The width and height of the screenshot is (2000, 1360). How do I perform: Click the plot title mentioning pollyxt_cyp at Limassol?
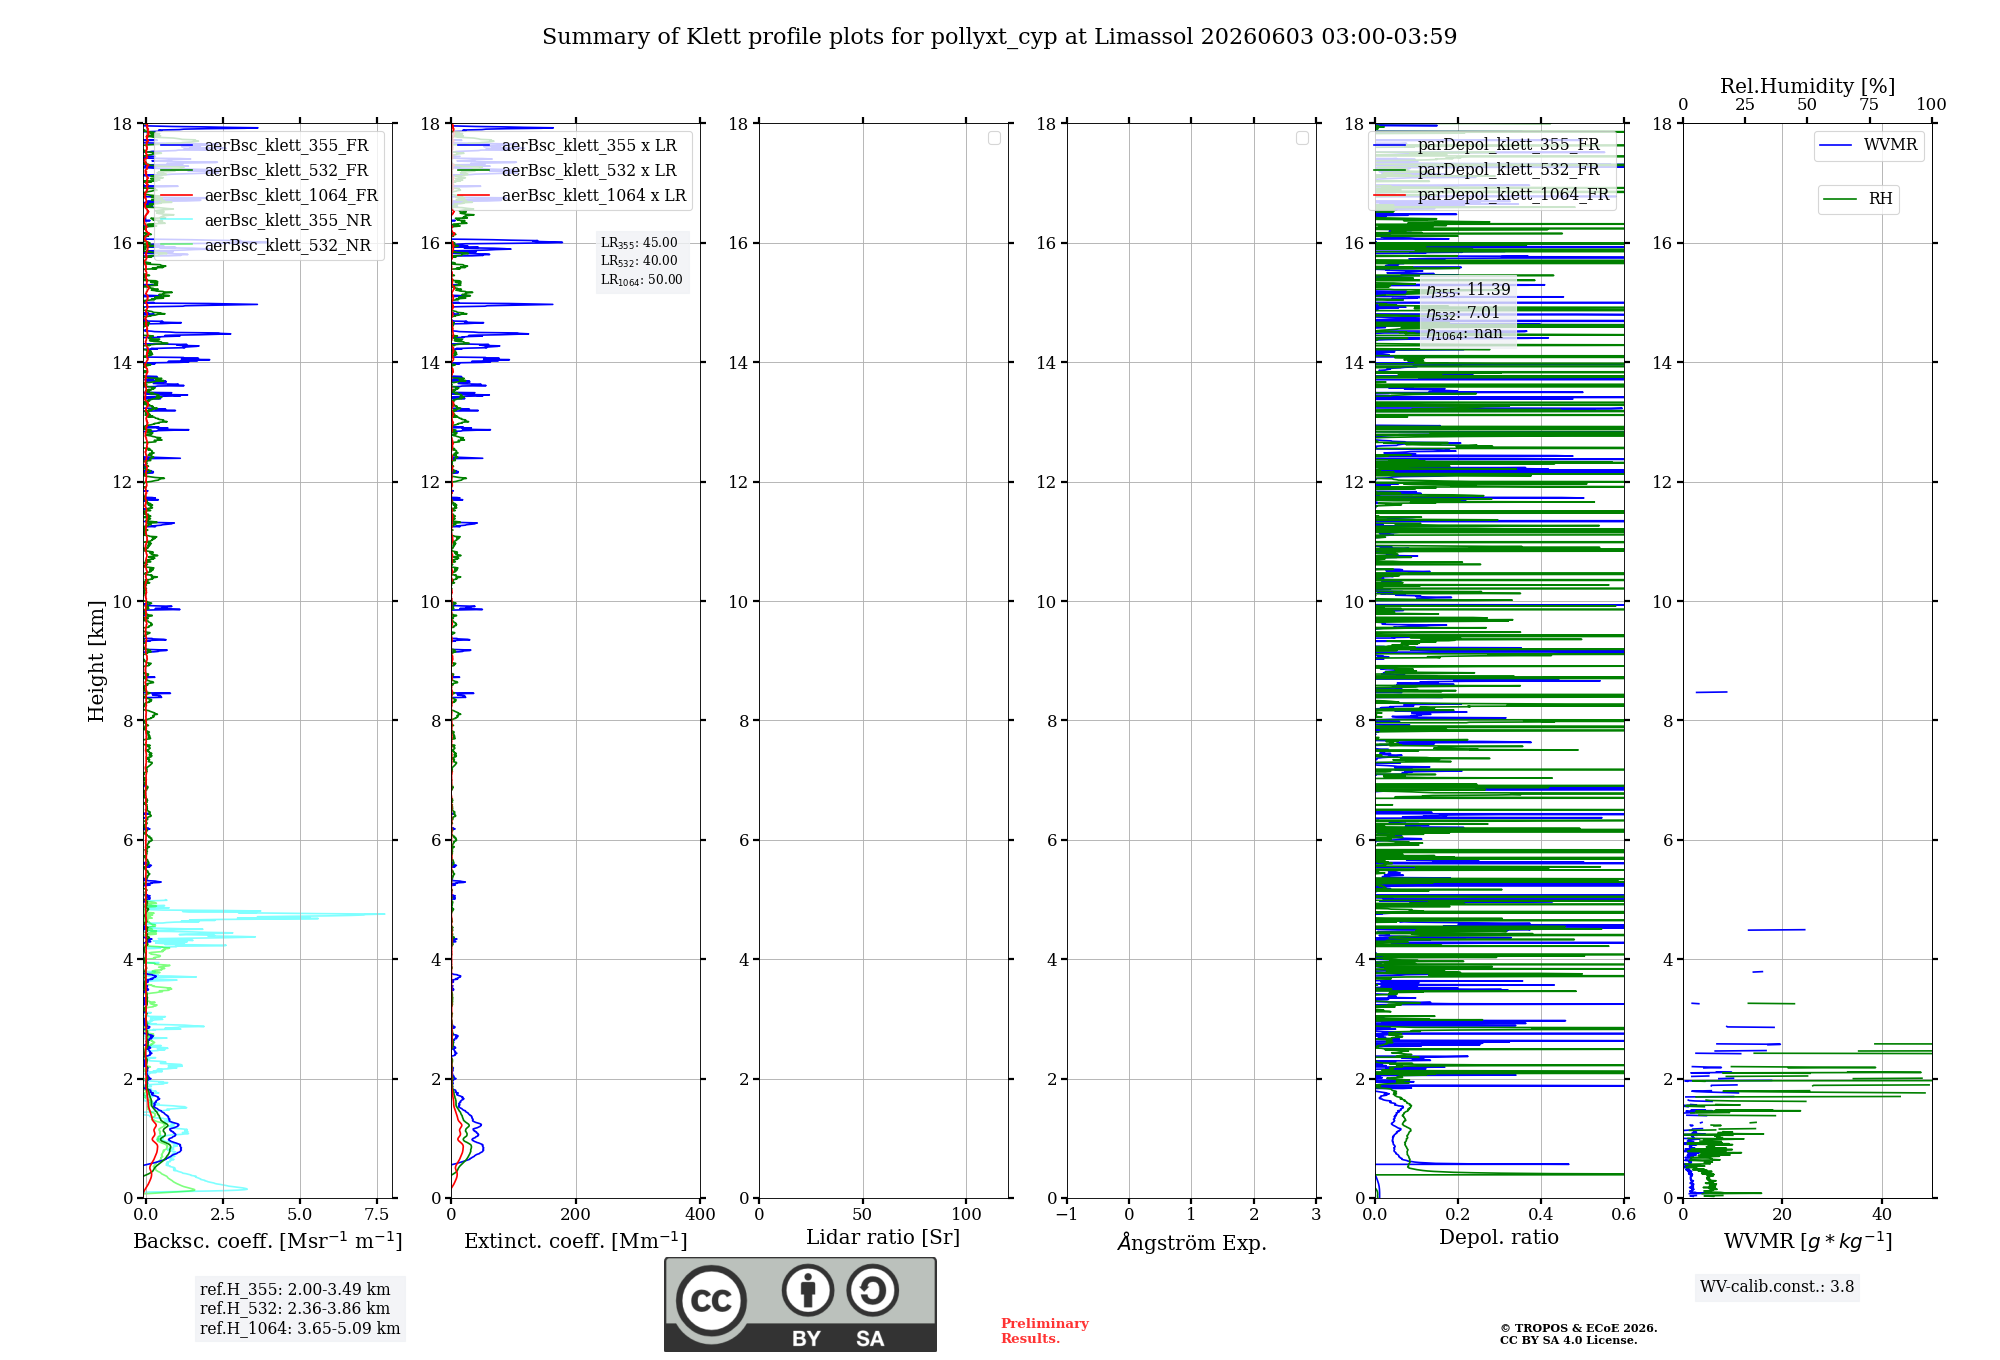(x=999, y=37)
